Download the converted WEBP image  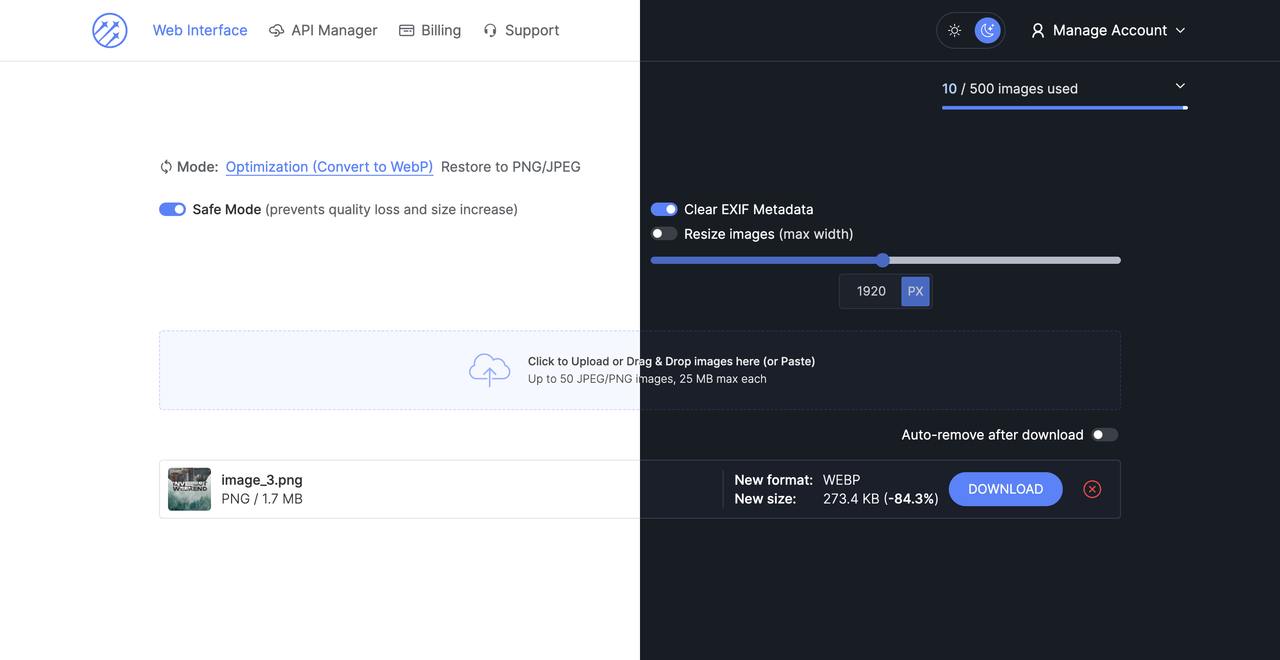pos(1005,489)
